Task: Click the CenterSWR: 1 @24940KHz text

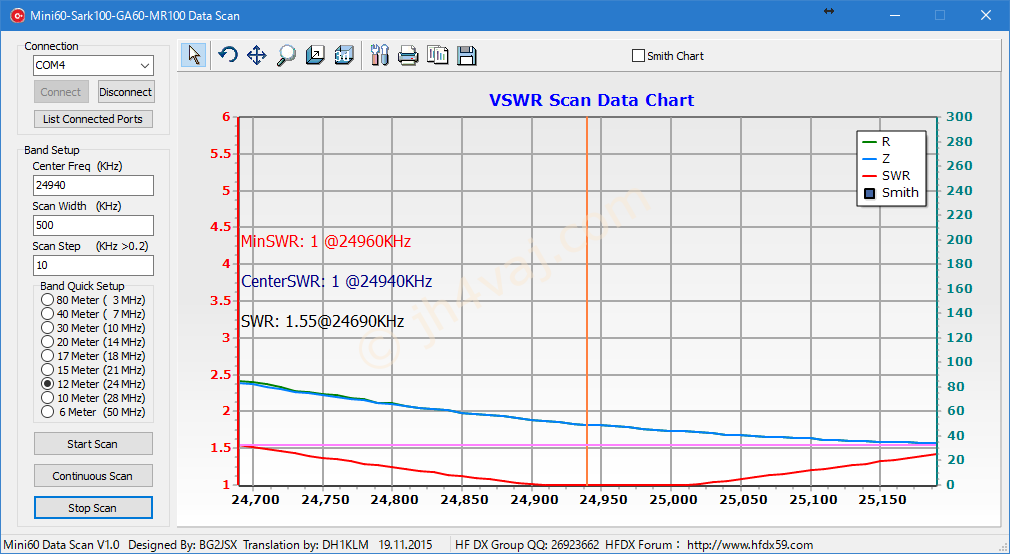Action: point(336,282)
